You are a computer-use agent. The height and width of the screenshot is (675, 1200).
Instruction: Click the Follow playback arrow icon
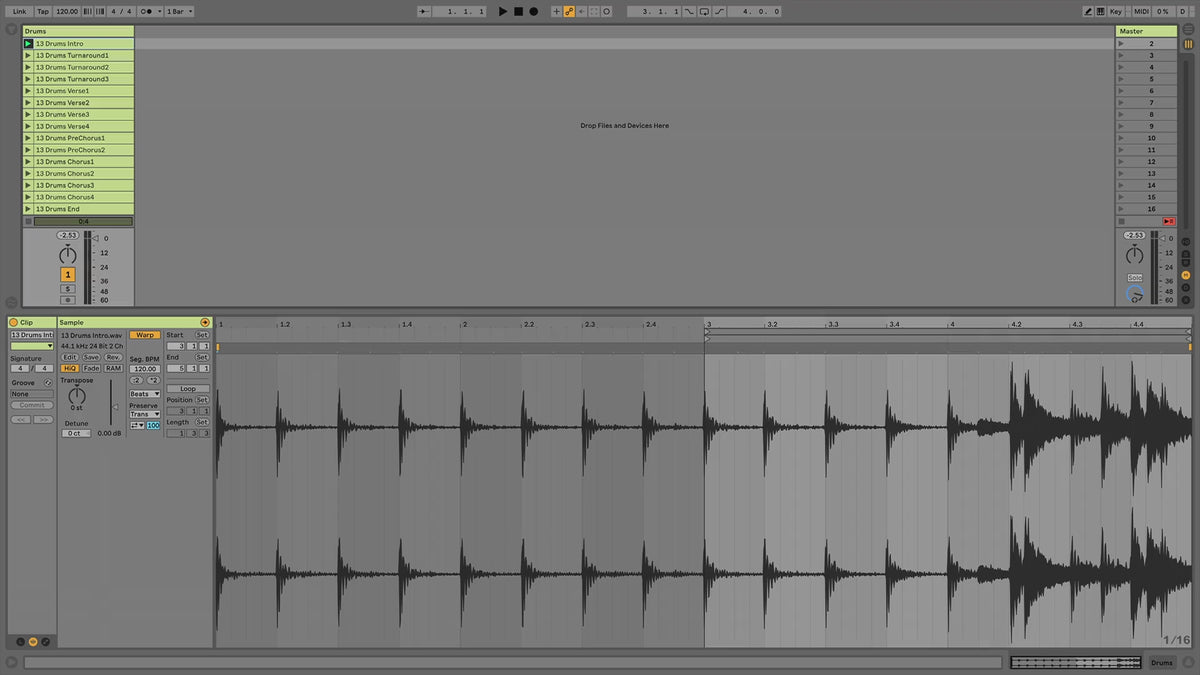(425, 11)
